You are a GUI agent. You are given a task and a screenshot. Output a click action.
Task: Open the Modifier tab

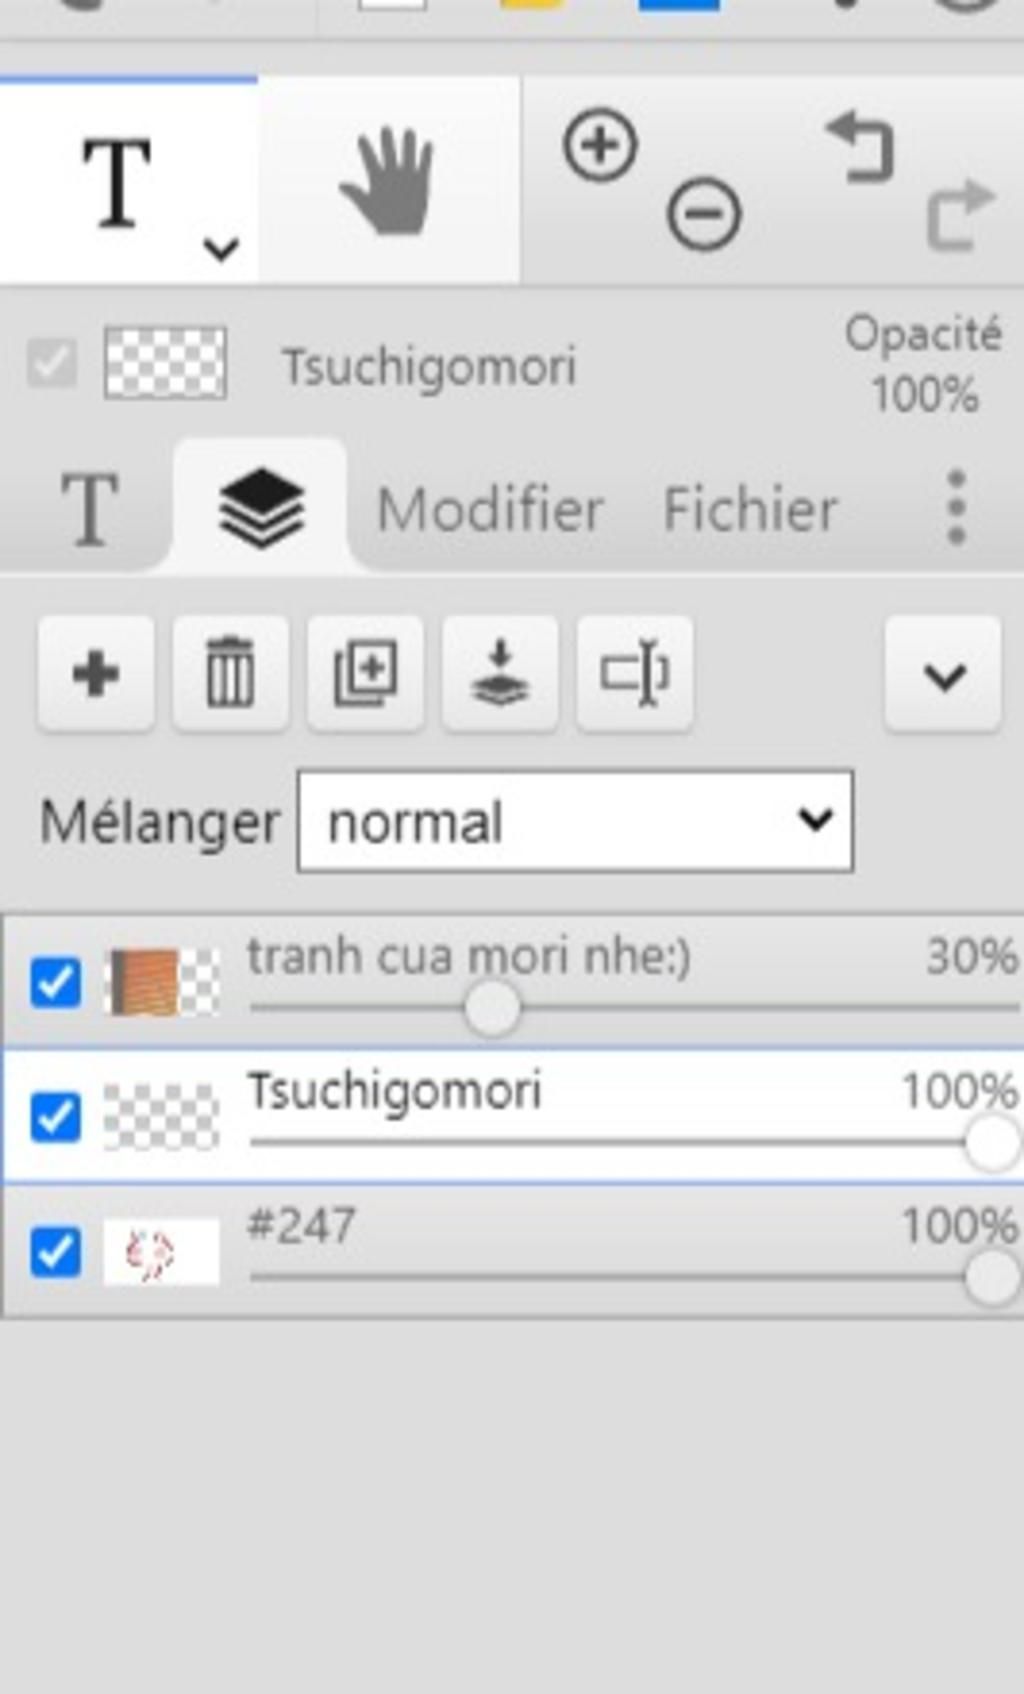pyautogui.click(x=490, y=509)
